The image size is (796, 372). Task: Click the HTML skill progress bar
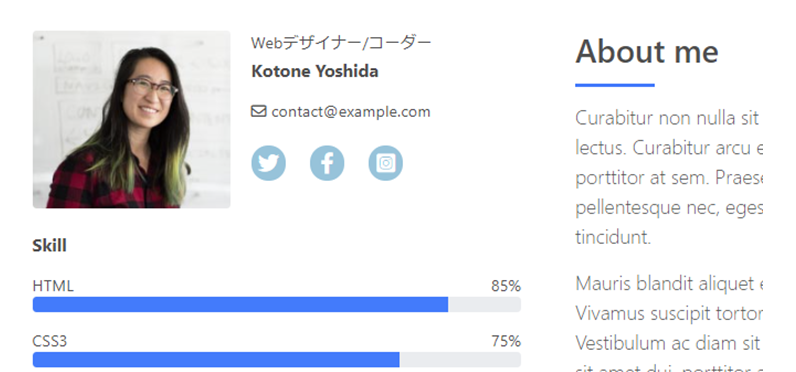point(277,305)
